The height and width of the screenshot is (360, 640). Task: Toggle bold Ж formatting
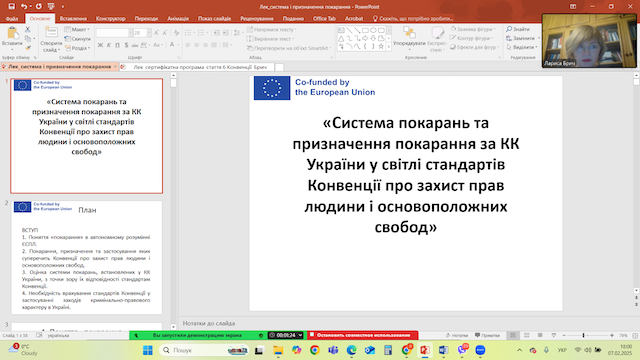pyautogui.click(x=100, y=45)
